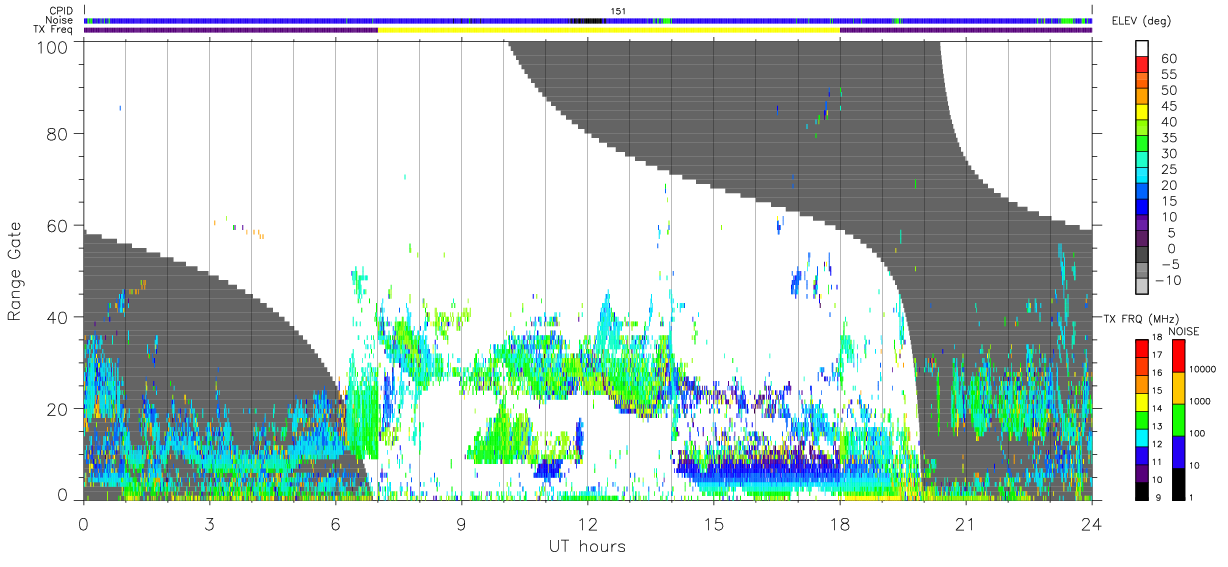The width and height of the screenshot is (1228, 567).
Task: Click the '45' label on the ELEV scale
Action: click(1168, 106)
